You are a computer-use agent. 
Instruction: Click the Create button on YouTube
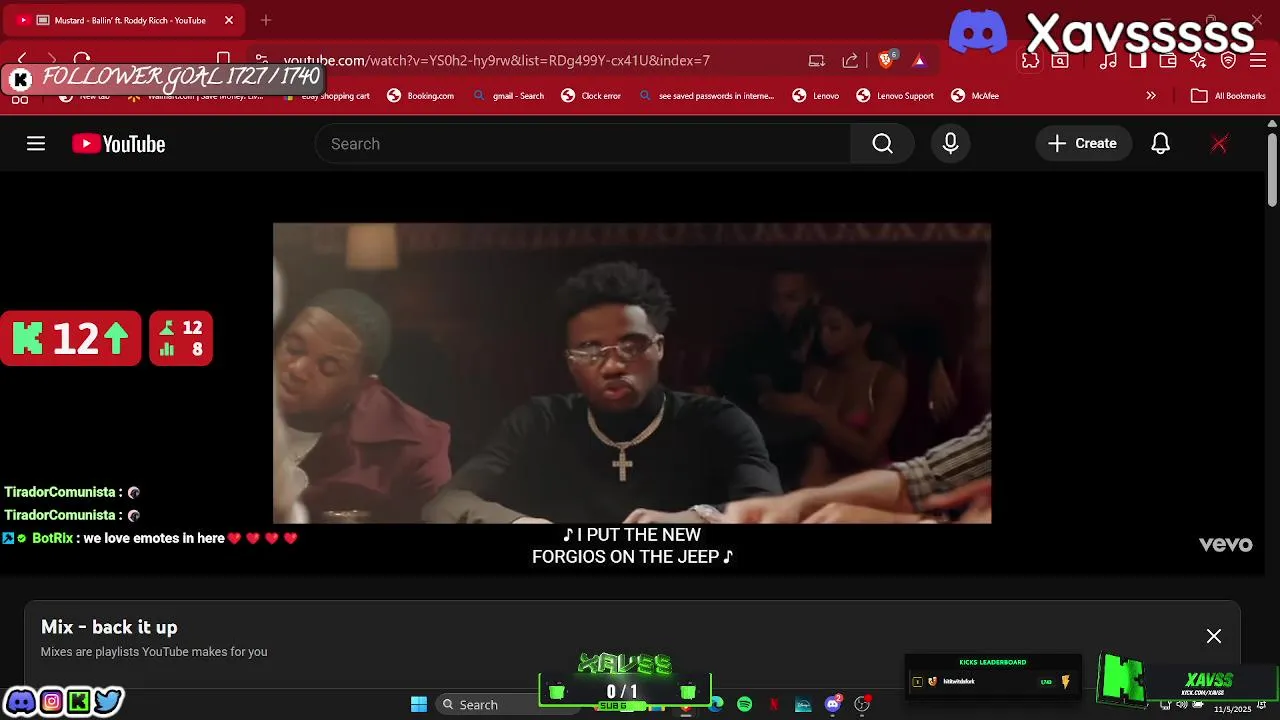(x=1083, y=144)
